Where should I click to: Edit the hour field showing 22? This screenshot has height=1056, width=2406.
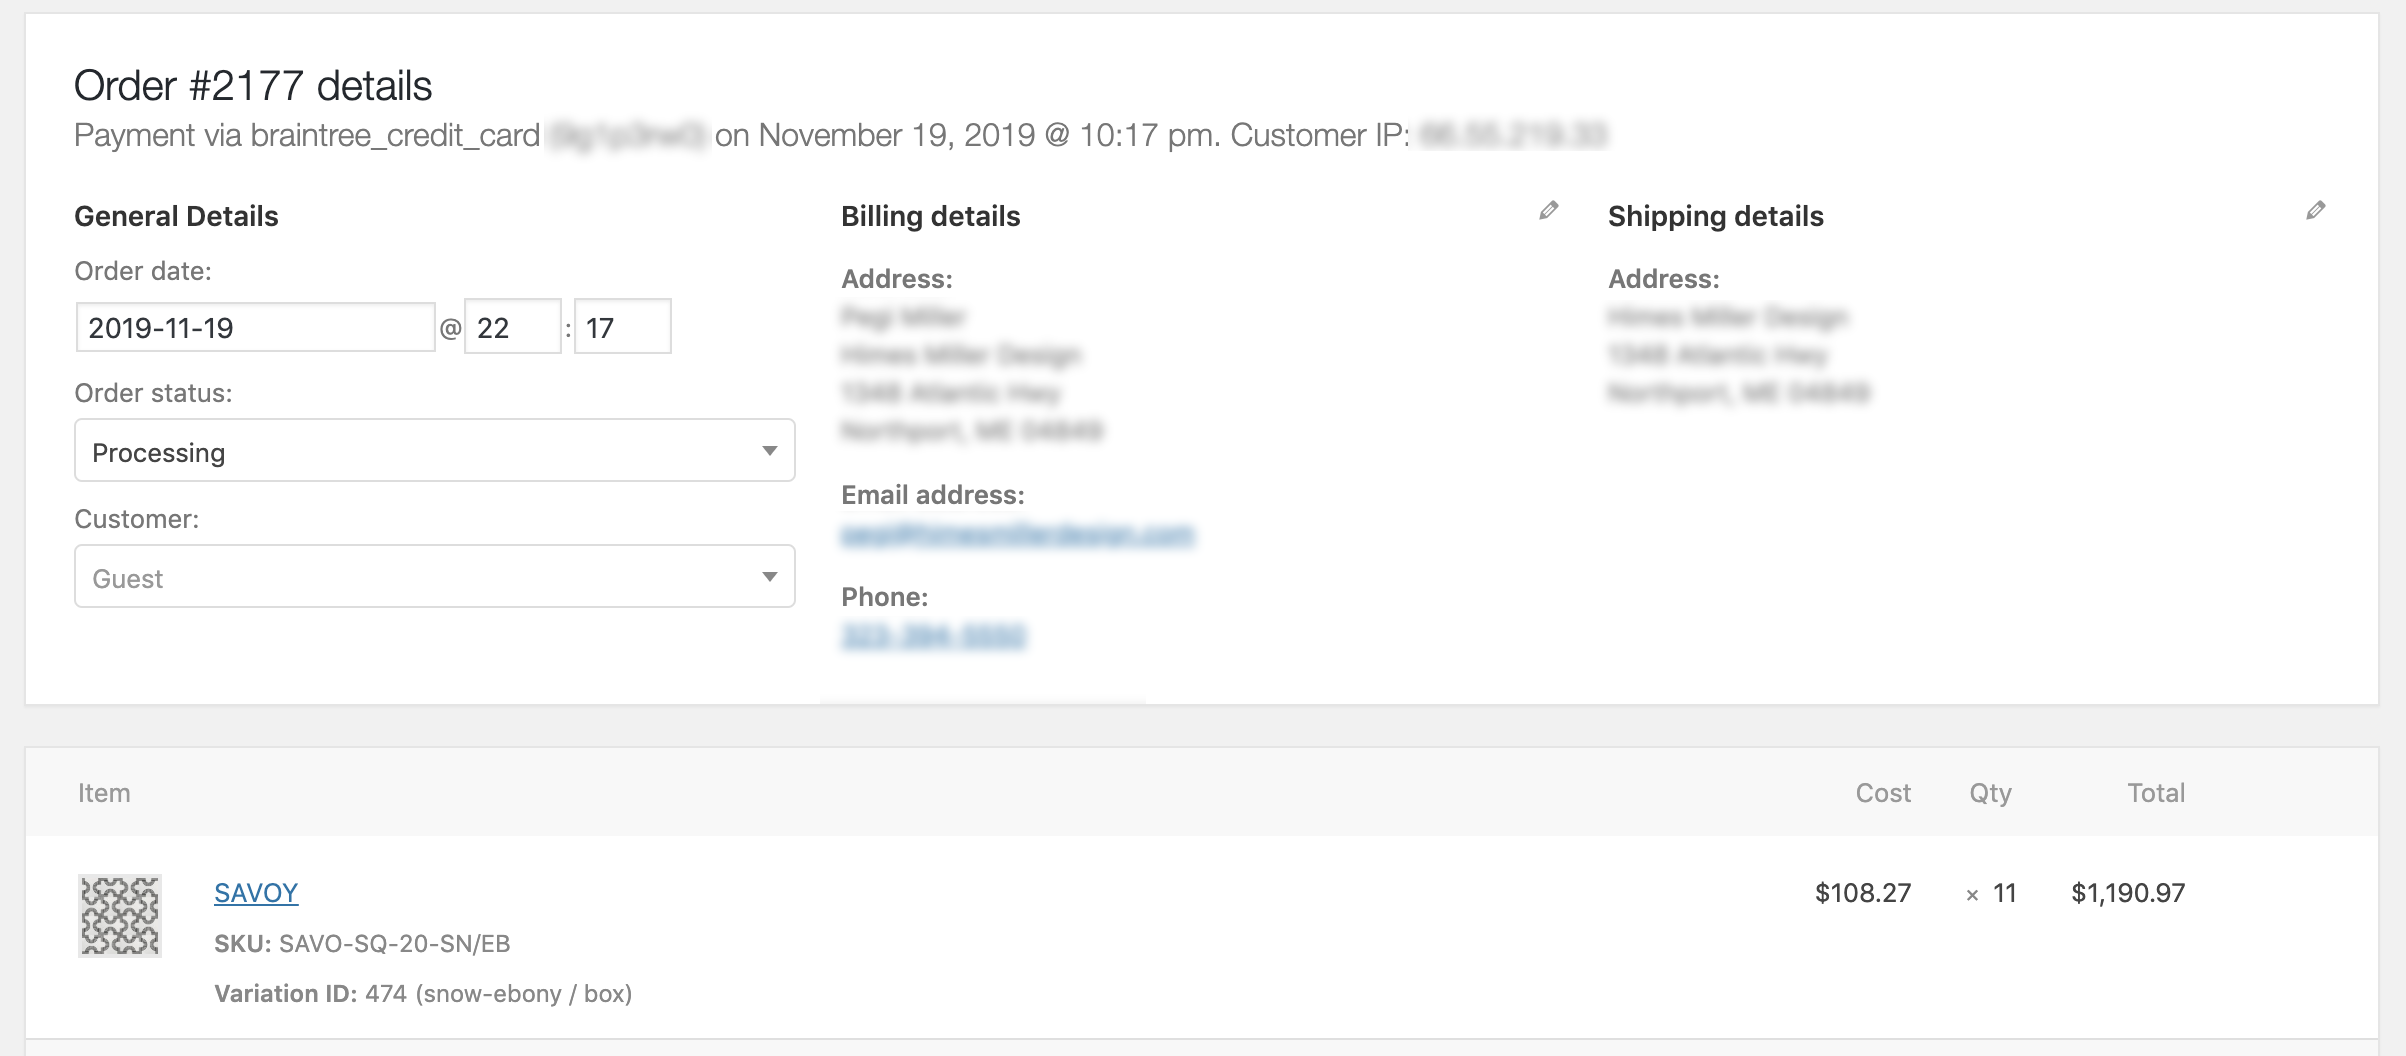512,326
